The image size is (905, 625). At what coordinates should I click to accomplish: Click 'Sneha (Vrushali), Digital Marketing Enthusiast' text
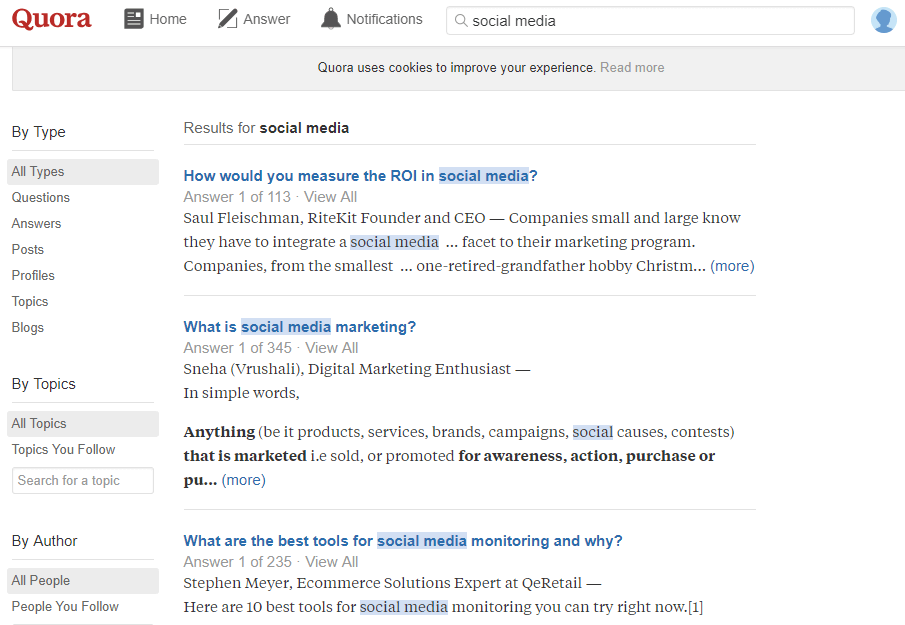tap(347, 369)
